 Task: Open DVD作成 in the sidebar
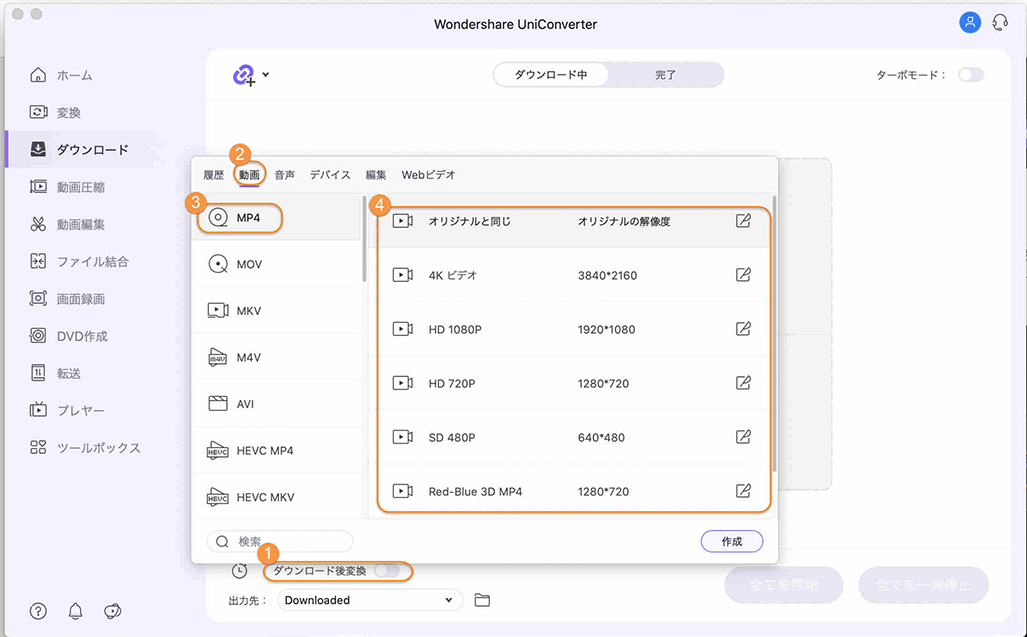pos(68,337)
